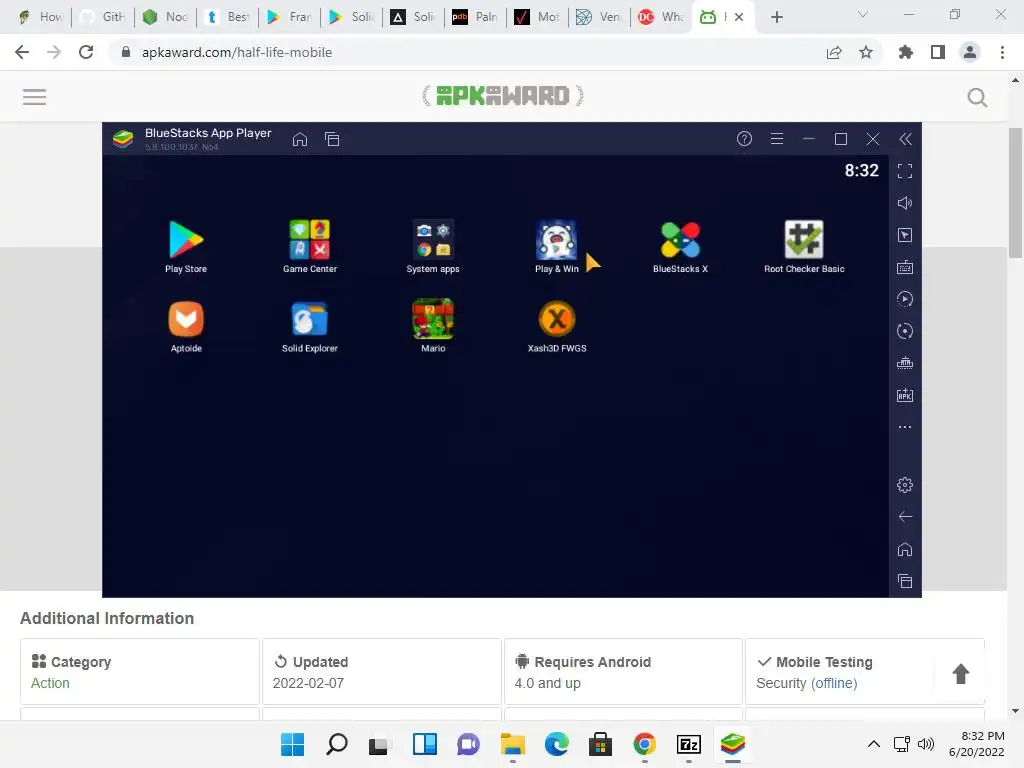Open File Explorer from taskbar
Image resolution: width=1024 pixels, height=768 pixels.
513,744
